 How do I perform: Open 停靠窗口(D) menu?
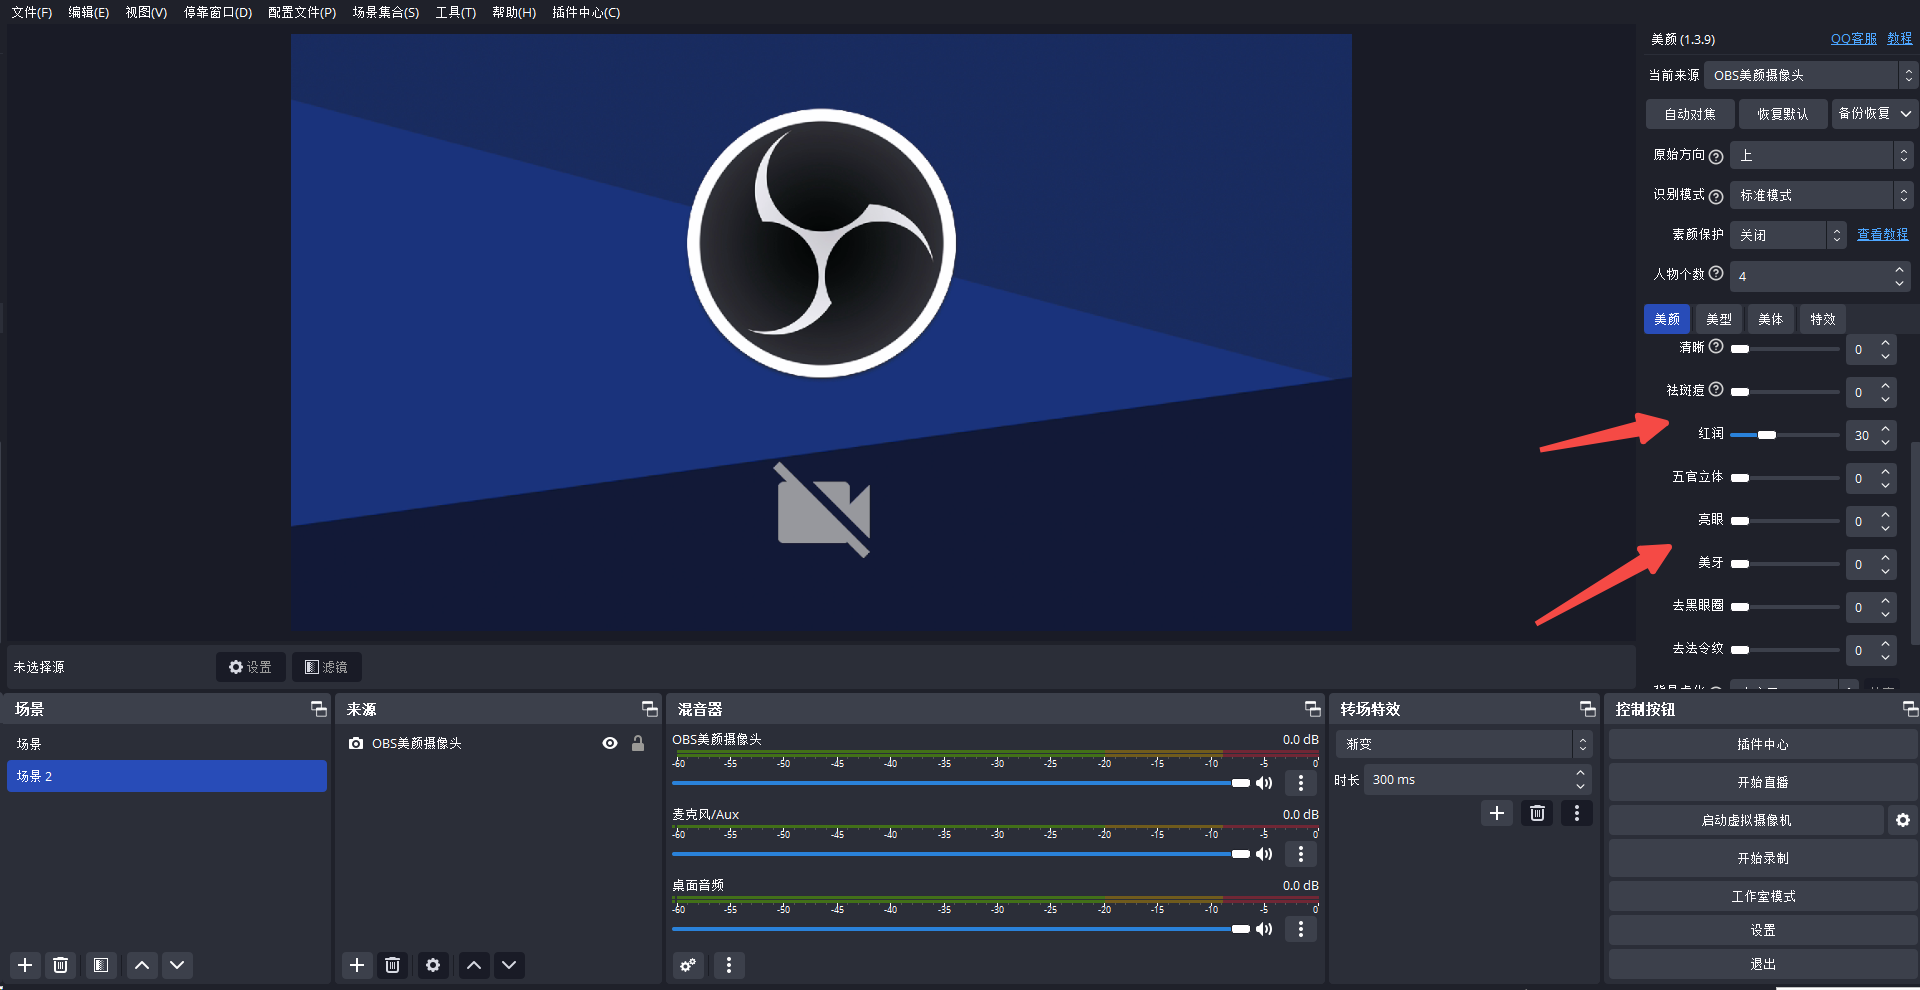click(218, 12)
